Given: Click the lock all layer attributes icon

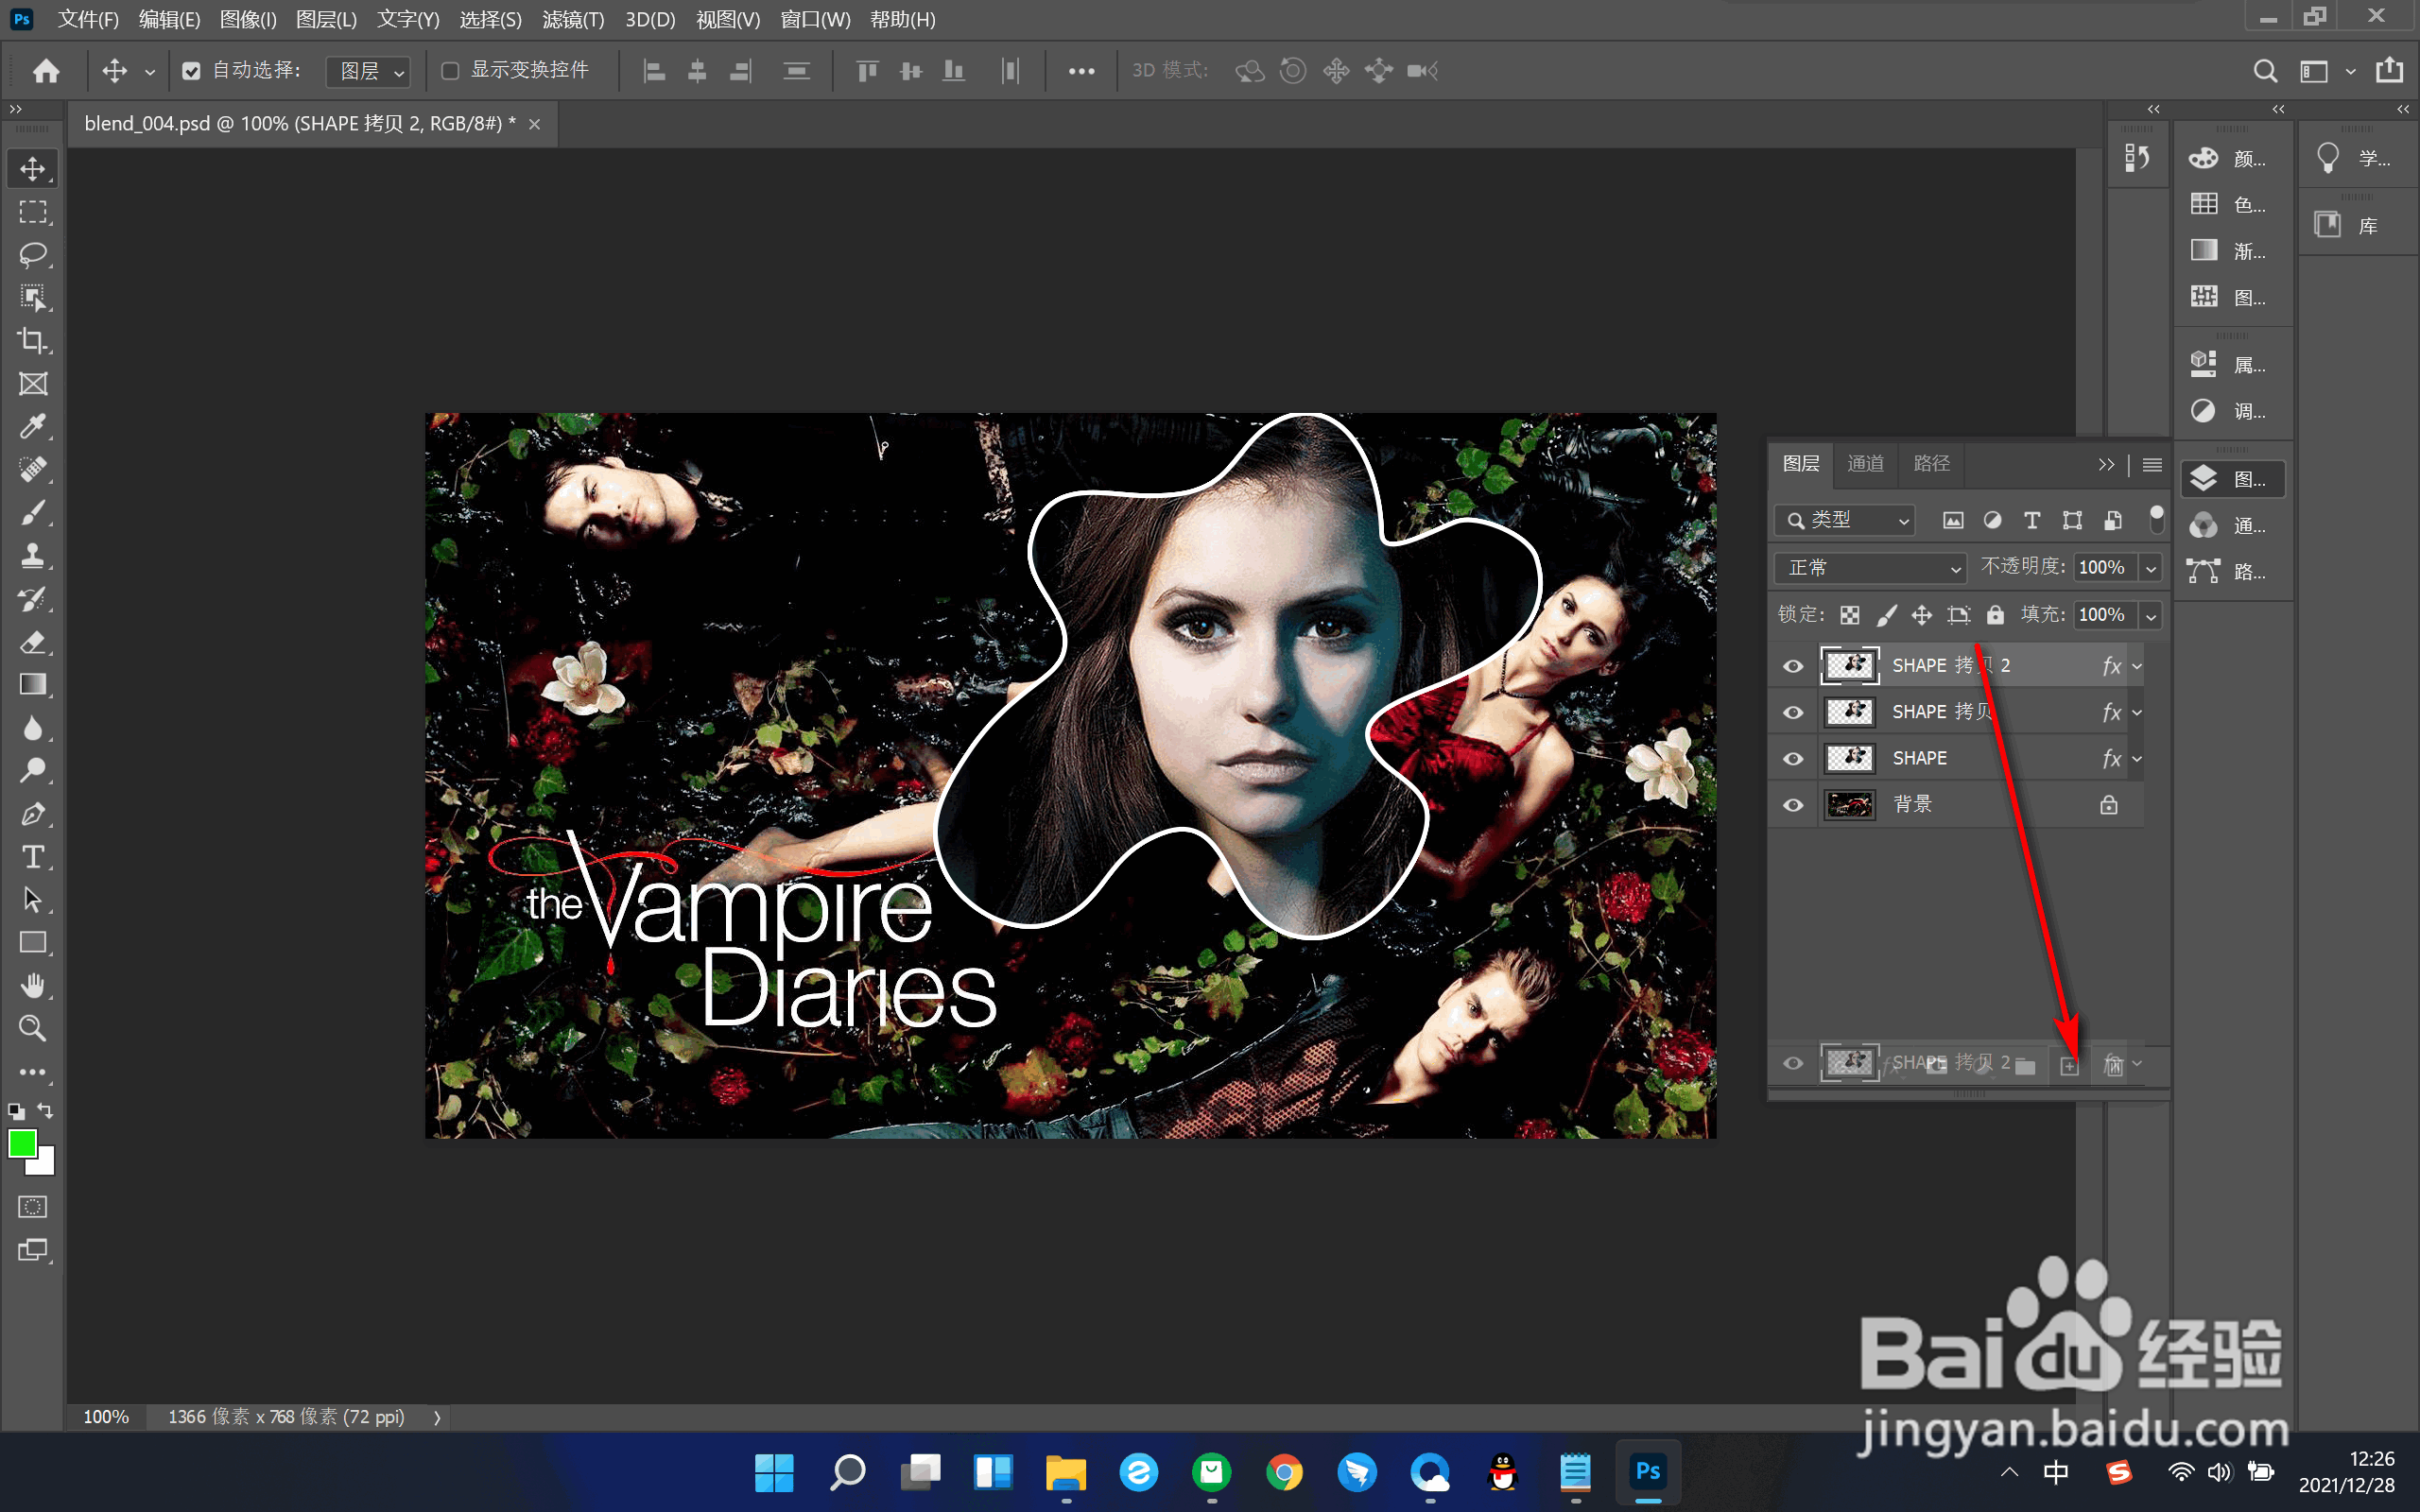Looking at the screenshot, I should coord(1995,615).
